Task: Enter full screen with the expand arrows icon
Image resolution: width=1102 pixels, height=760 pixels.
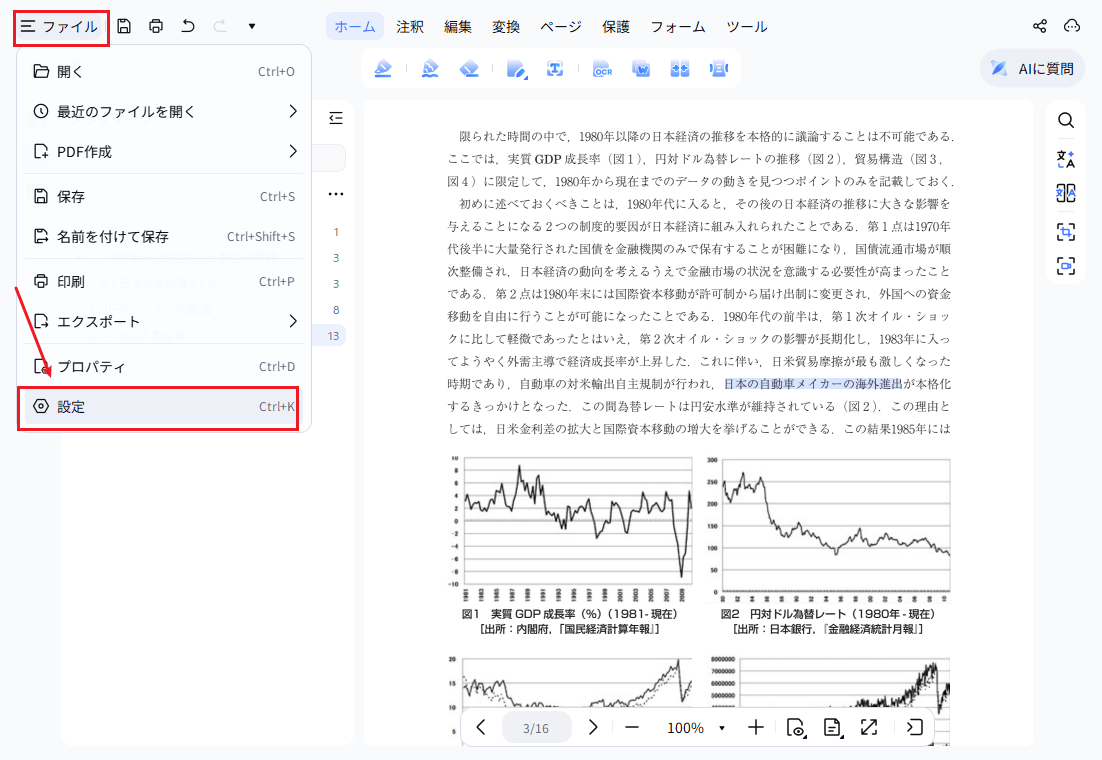Action: coord(869,728)
